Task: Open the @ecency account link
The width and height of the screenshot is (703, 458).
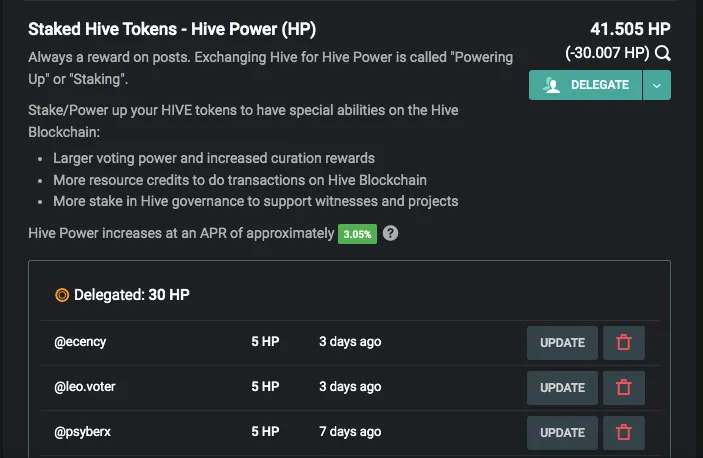Action: tap(80, 342)
